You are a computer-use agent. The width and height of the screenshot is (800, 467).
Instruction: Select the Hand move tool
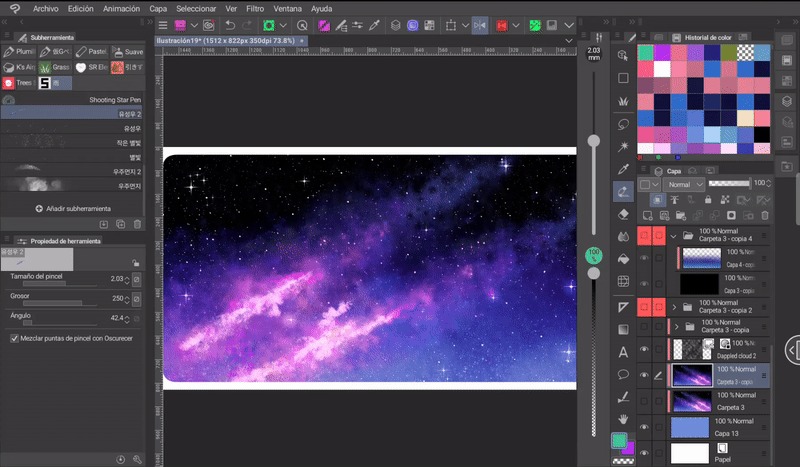[x=623, y=419]
